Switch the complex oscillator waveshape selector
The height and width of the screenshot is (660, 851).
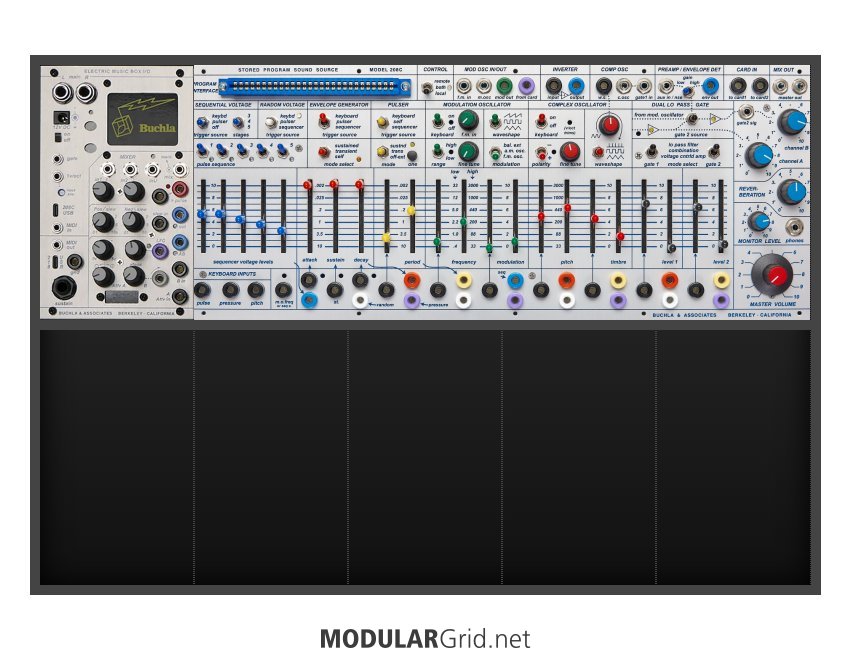[x=599, y=152]
